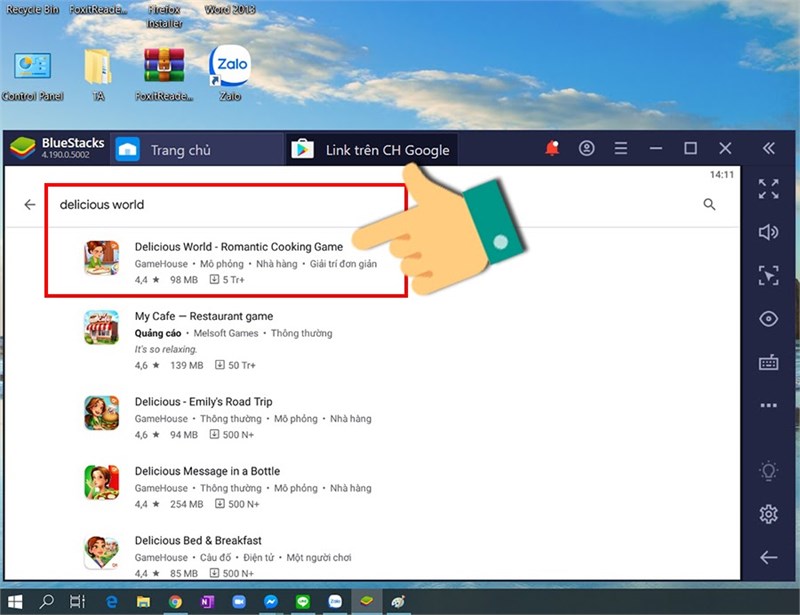Toggle fullscreen mode in the sidebar
This screenshot has height=615, width=800.
click(x=768, y=189)
